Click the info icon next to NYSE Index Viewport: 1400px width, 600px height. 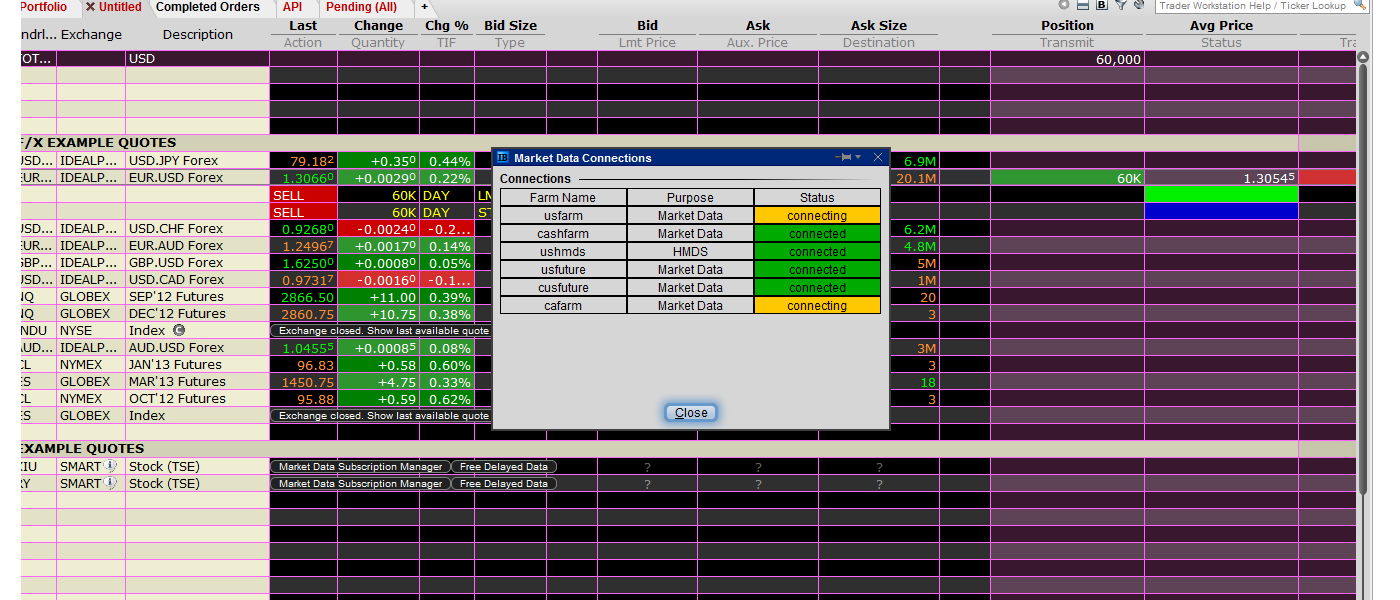pyautogui.click(x=178, y=330)
